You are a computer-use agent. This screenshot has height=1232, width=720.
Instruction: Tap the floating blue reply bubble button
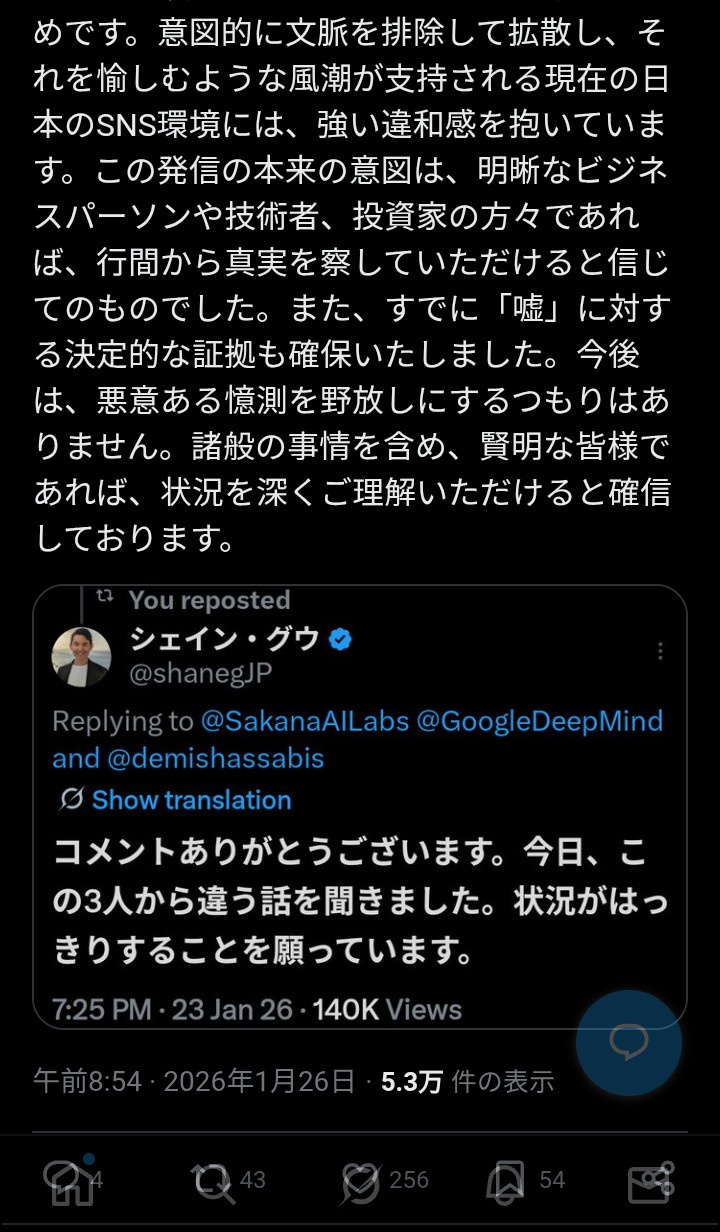[628, 1043]
